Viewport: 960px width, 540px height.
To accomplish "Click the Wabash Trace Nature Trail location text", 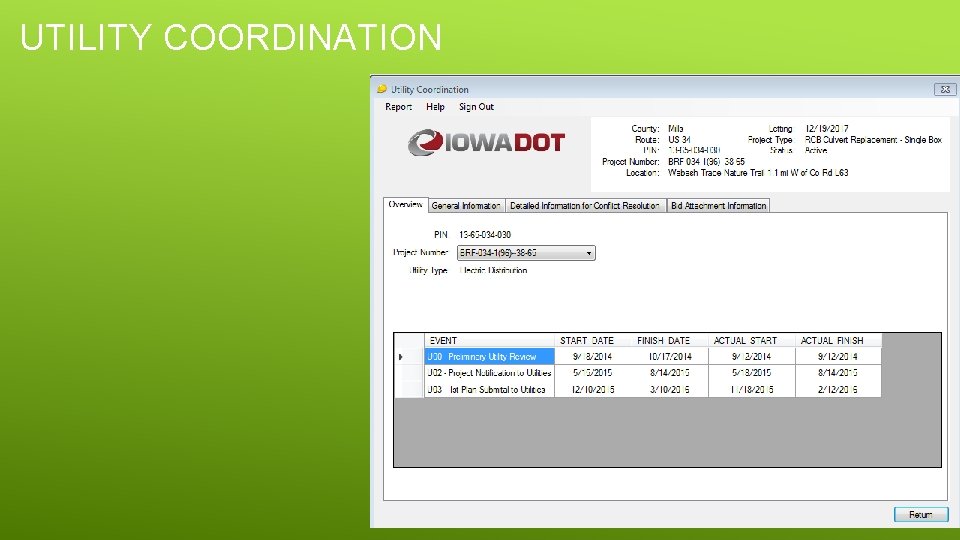I will (758, 173).
